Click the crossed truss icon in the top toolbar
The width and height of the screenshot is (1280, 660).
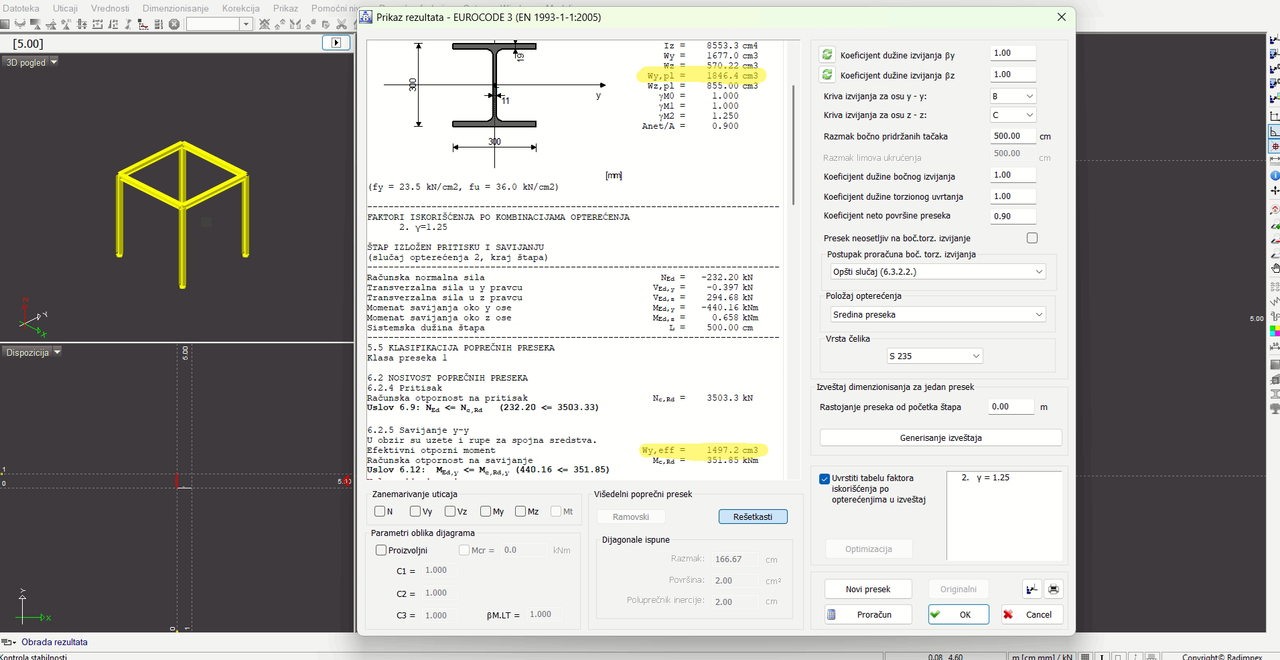point(263,24)
